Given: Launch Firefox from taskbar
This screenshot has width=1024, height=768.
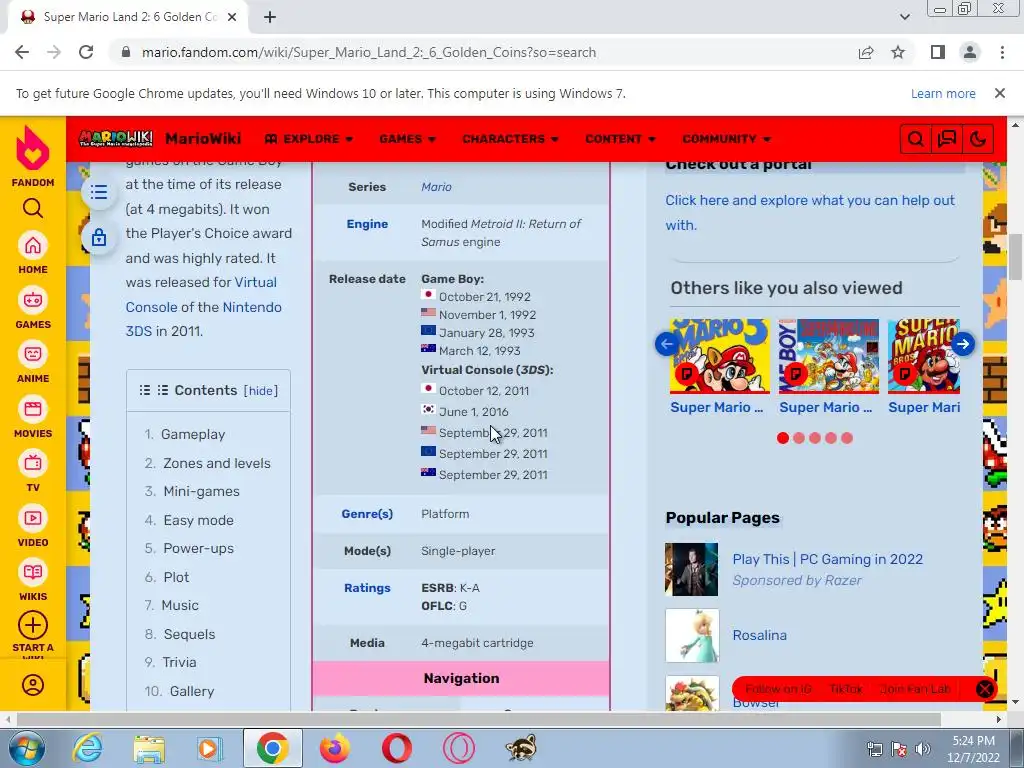Looking at the screenshot, I should 335,748.
